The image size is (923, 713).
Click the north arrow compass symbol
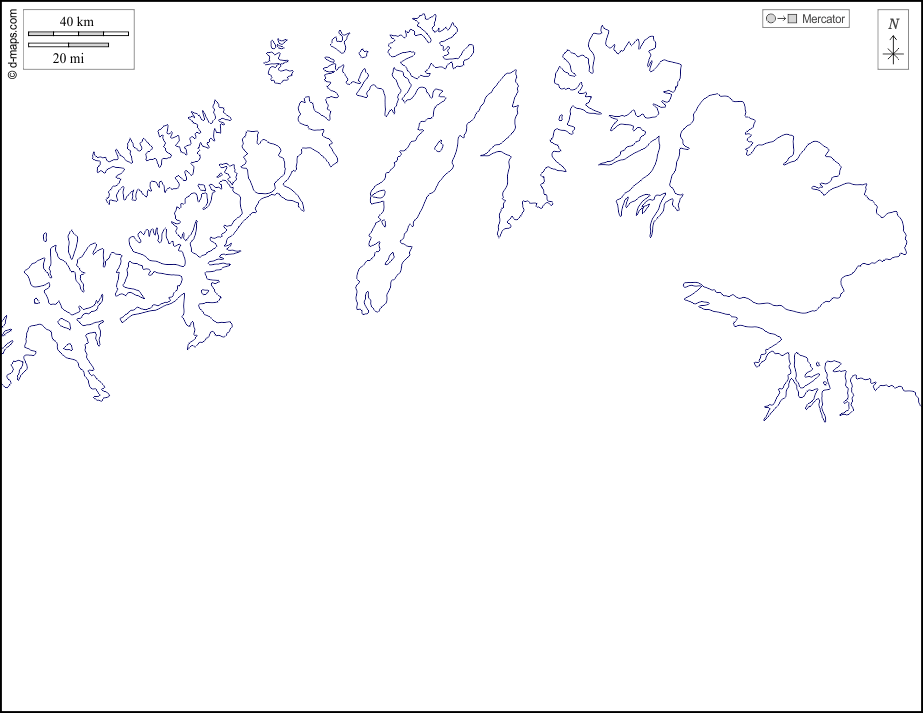coord(893,50)
